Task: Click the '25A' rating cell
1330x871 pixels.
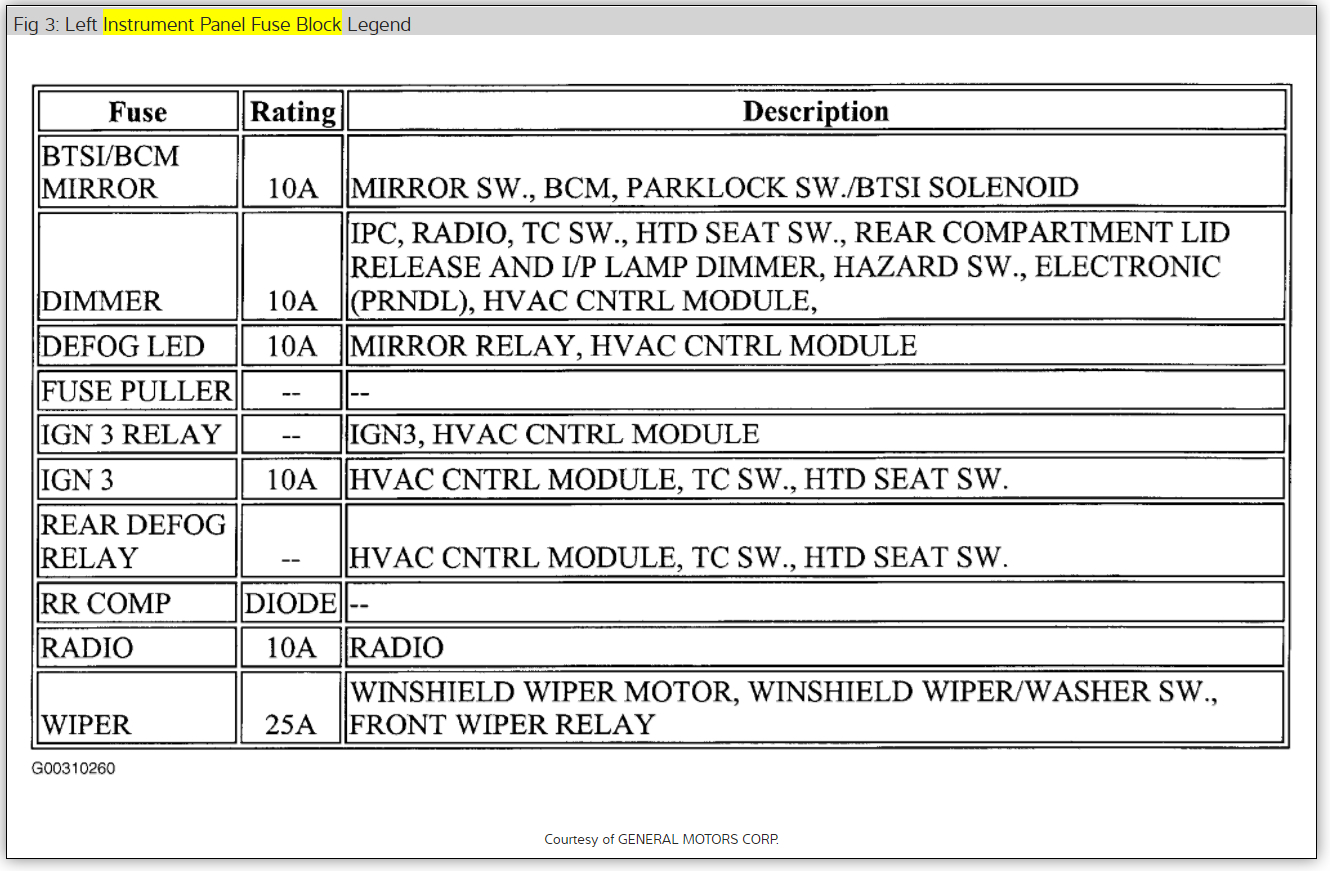Action: point(293,707)
